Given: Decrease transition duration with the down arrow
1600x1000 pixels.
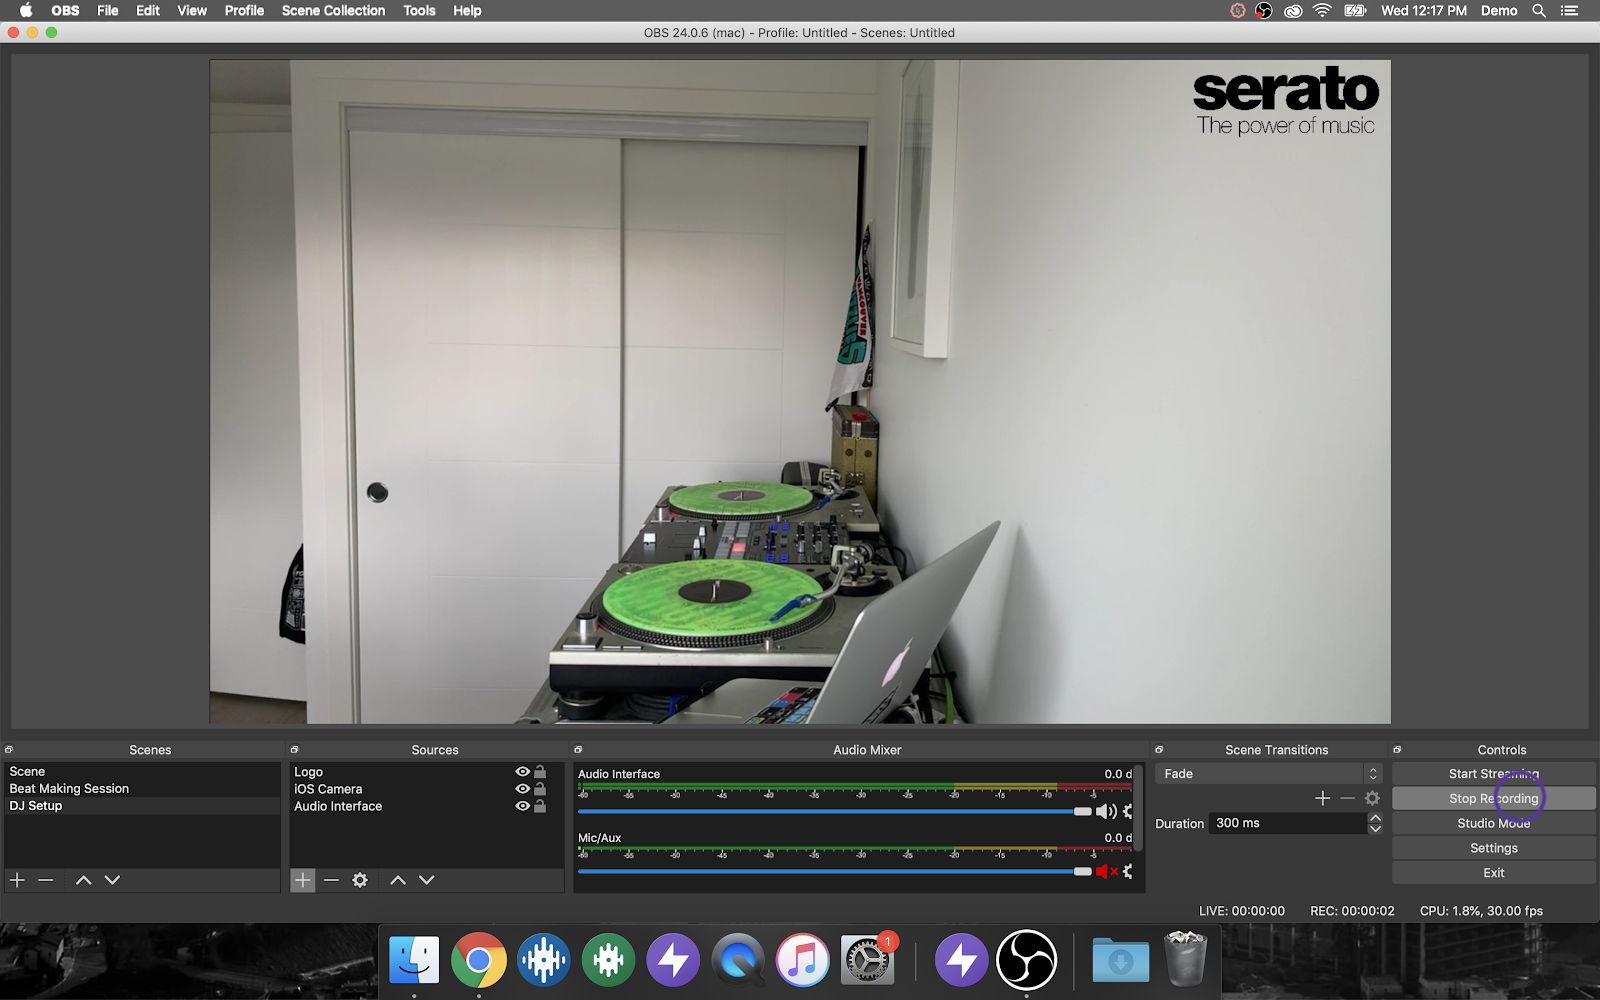Looking at the screenshot, I should (1375, 829).
